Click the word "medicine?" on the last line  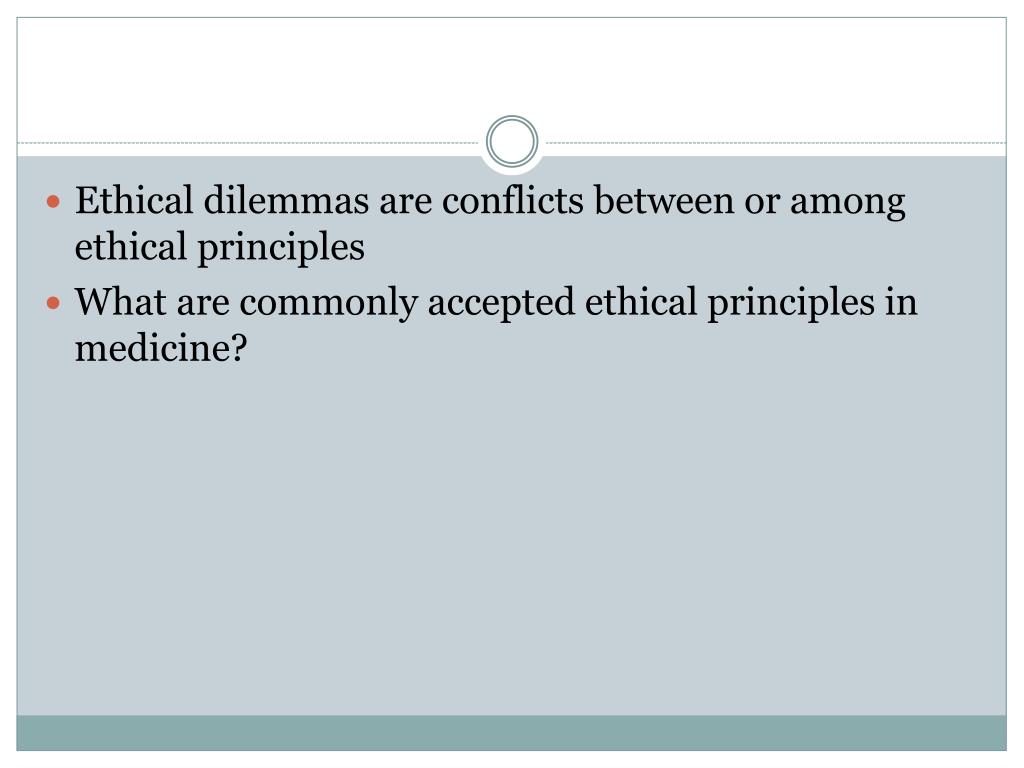point(160,348)
